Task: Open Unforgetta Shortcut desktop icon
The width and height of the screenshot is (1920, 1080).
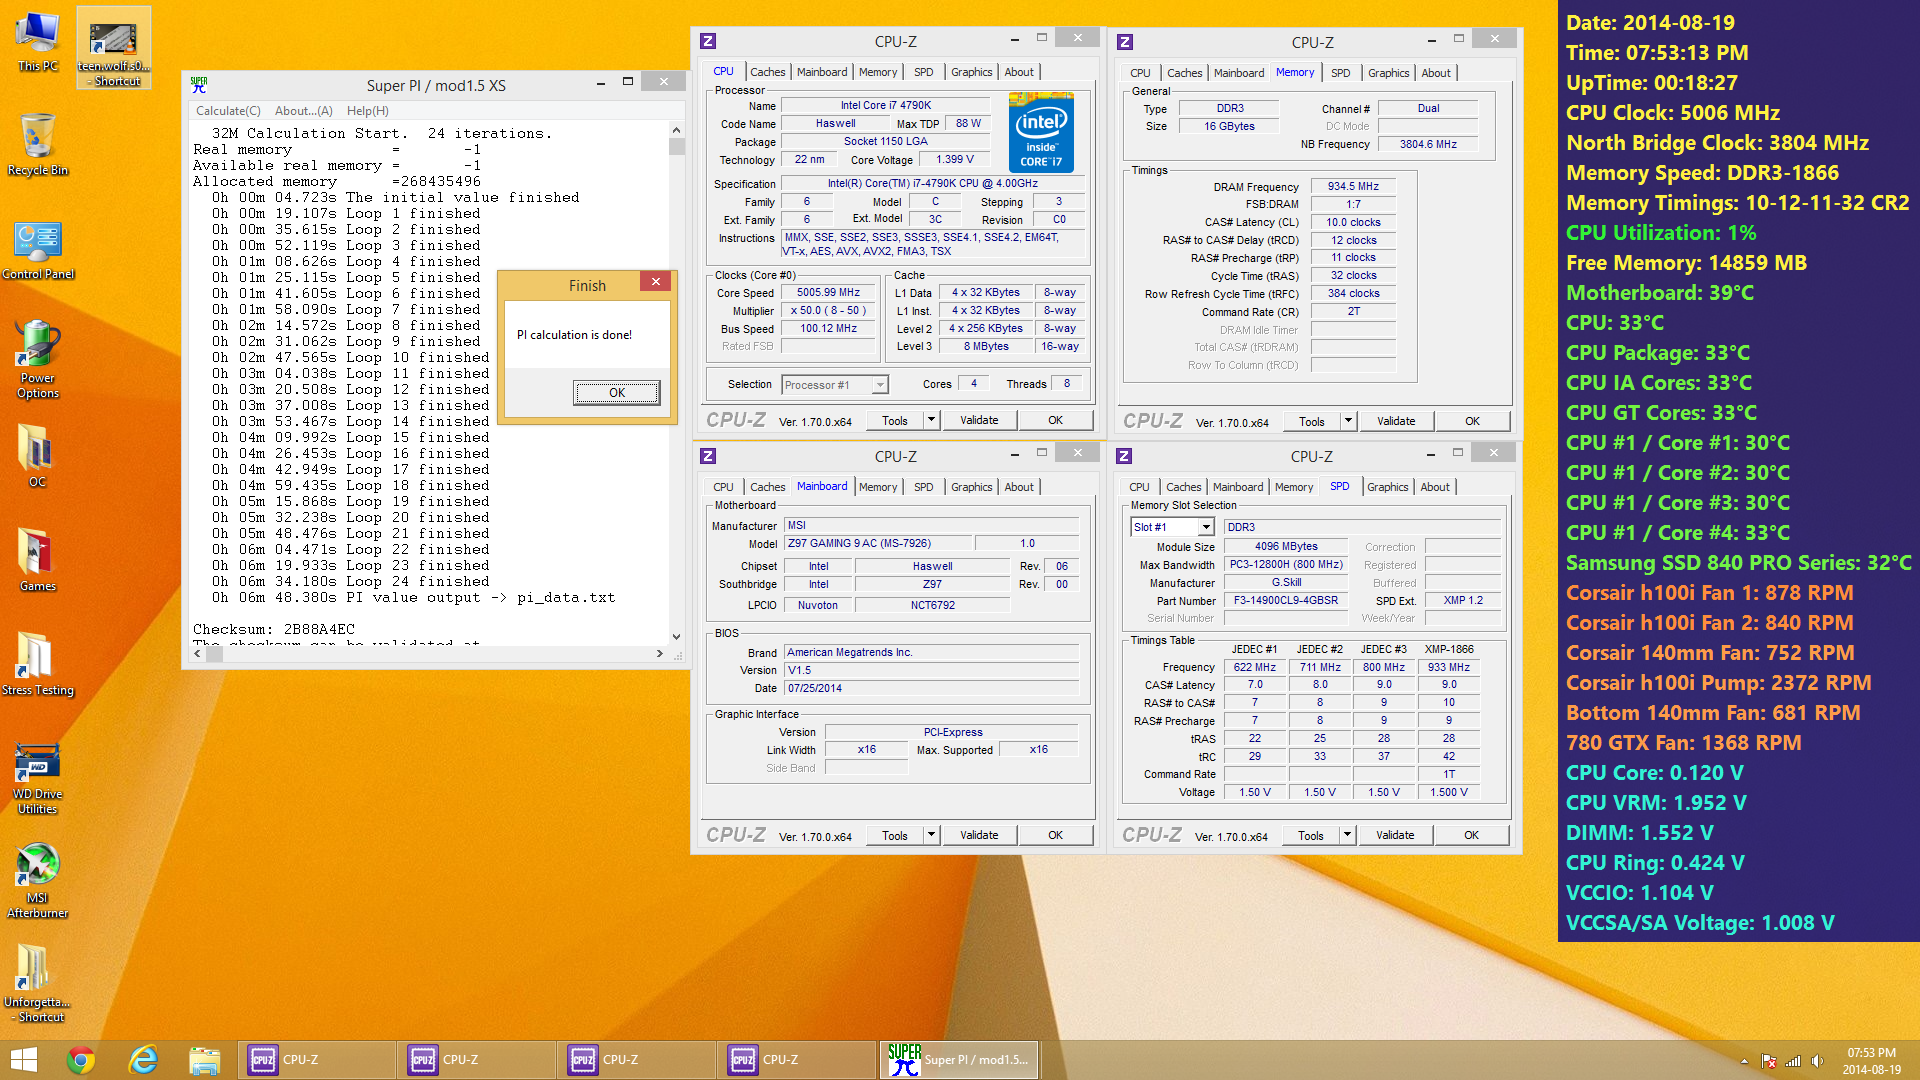Action: click(37, 984)
